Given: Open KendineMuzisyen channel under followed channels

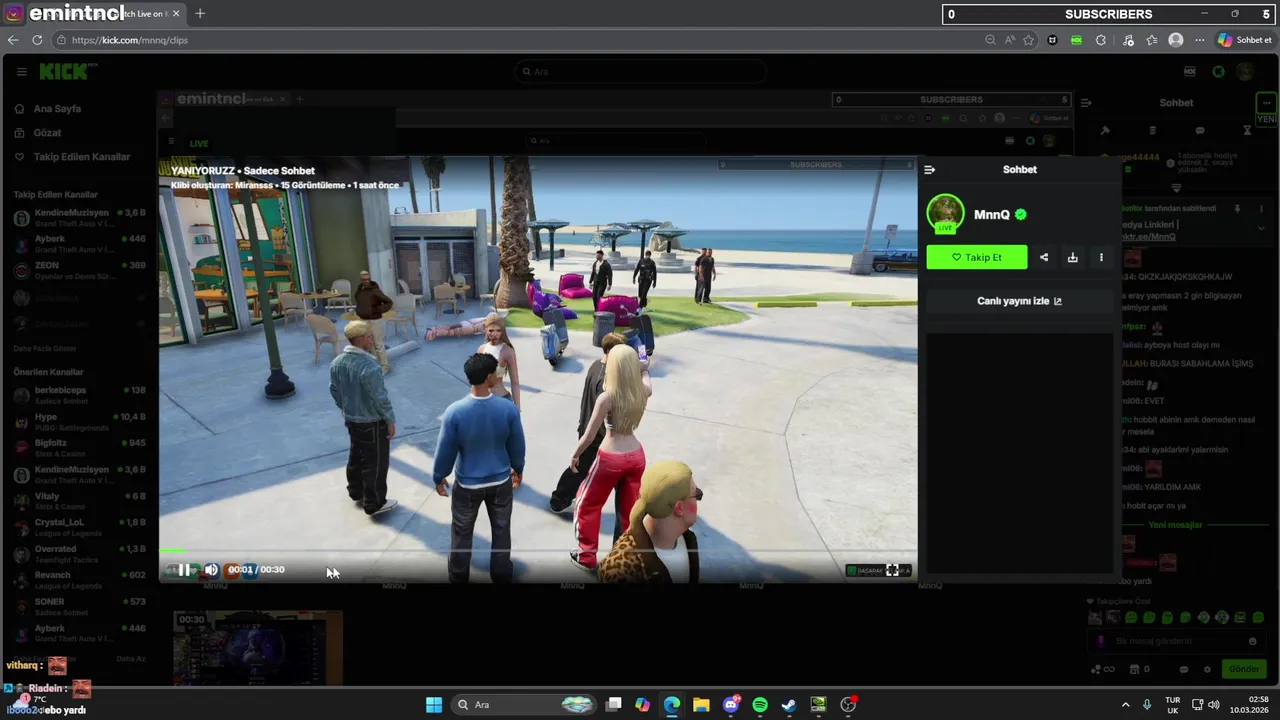Looking at the screenshot, I should [80, 217].
